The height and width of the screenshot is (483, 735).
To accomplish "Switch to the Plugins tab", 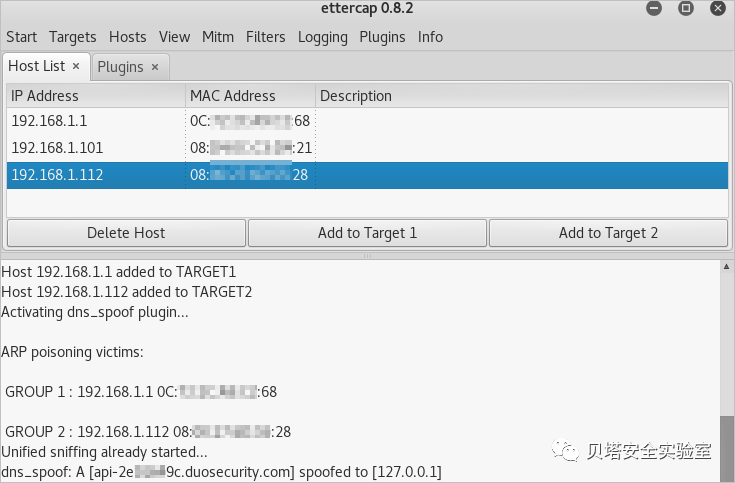I will click(120, 67).
